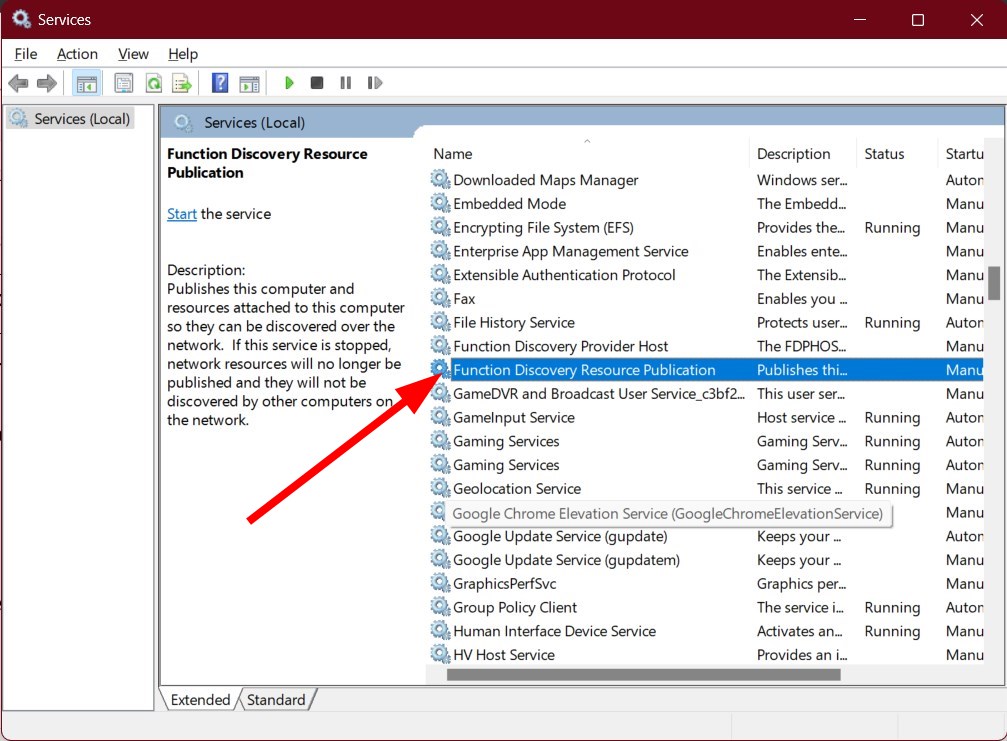Viewport: 1007px width, 741px height.
Task: Click the Restart Service toolbar icon
Action: coord(375,83)
